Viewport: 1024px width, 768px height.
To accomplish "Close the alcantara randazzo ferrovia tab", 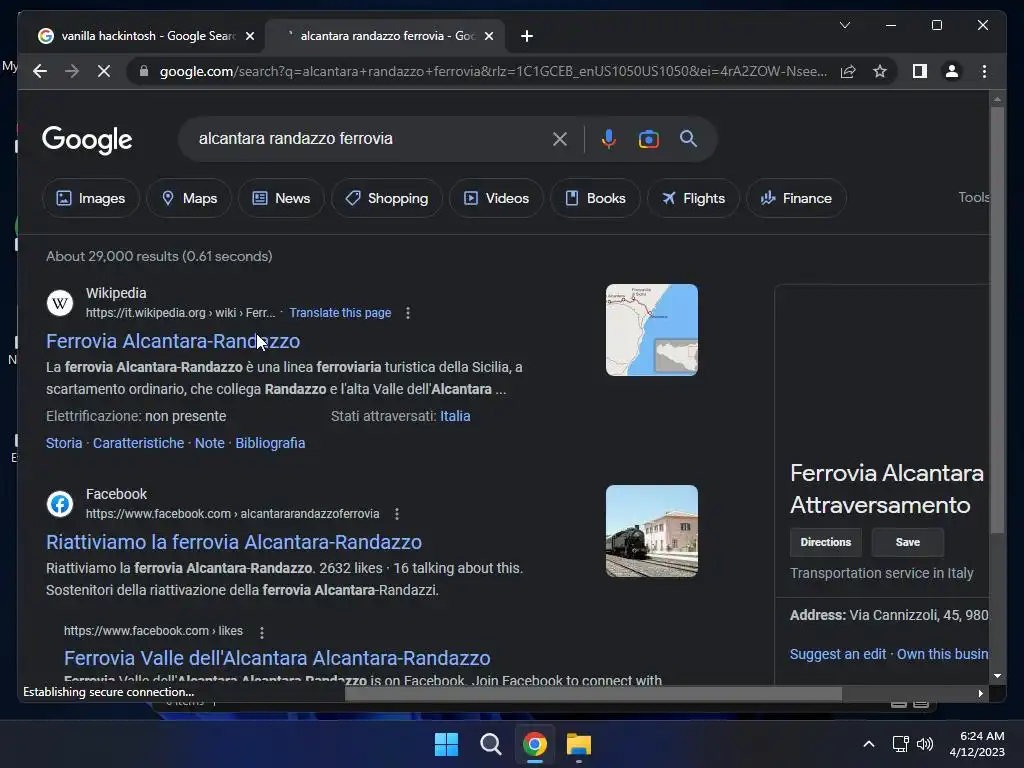I will 488,36.
